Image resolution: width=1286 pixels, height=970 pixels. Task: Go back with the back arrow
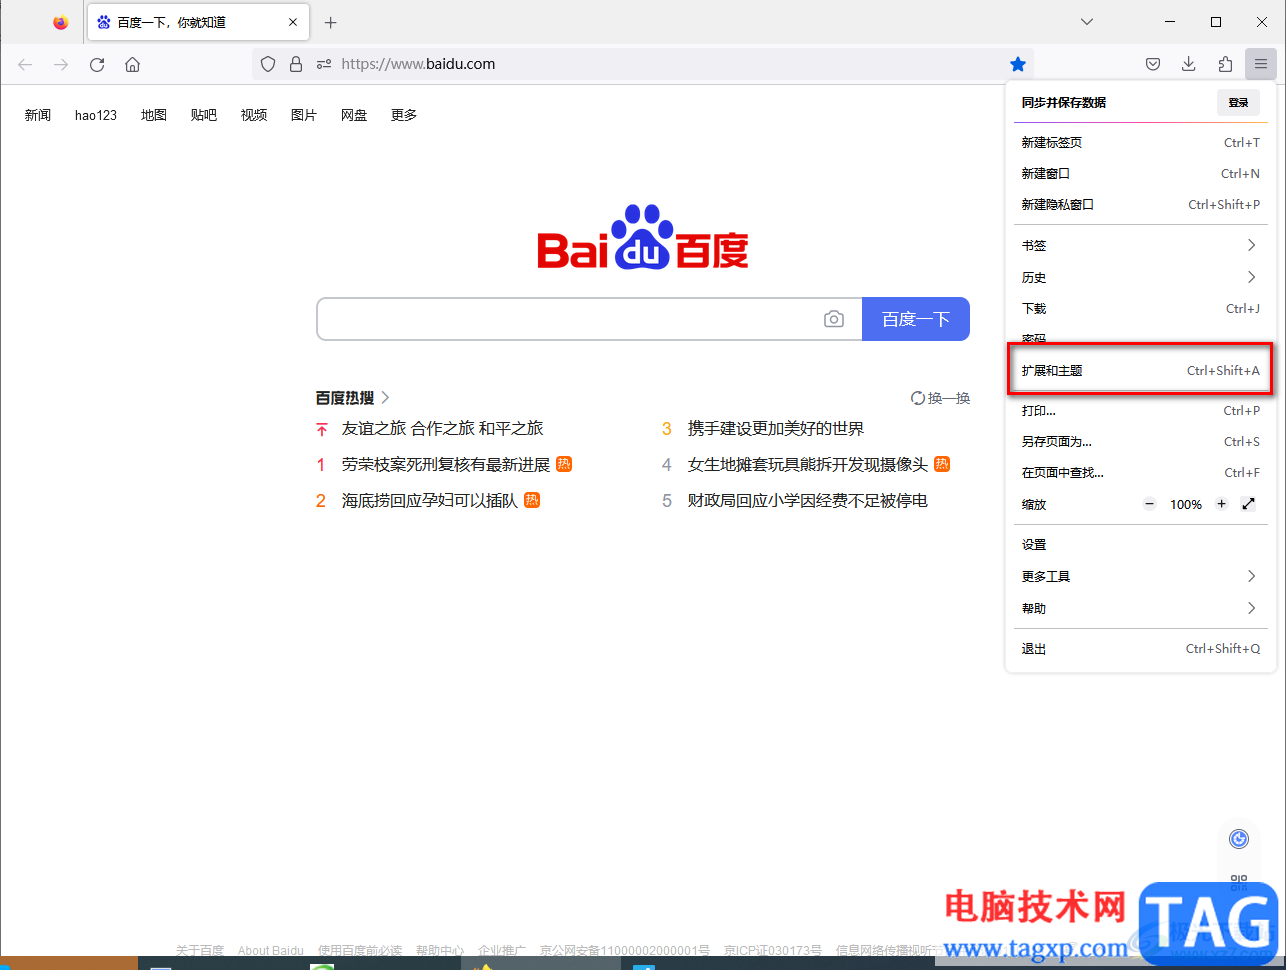pyautogui.click(x=25, y=64)
